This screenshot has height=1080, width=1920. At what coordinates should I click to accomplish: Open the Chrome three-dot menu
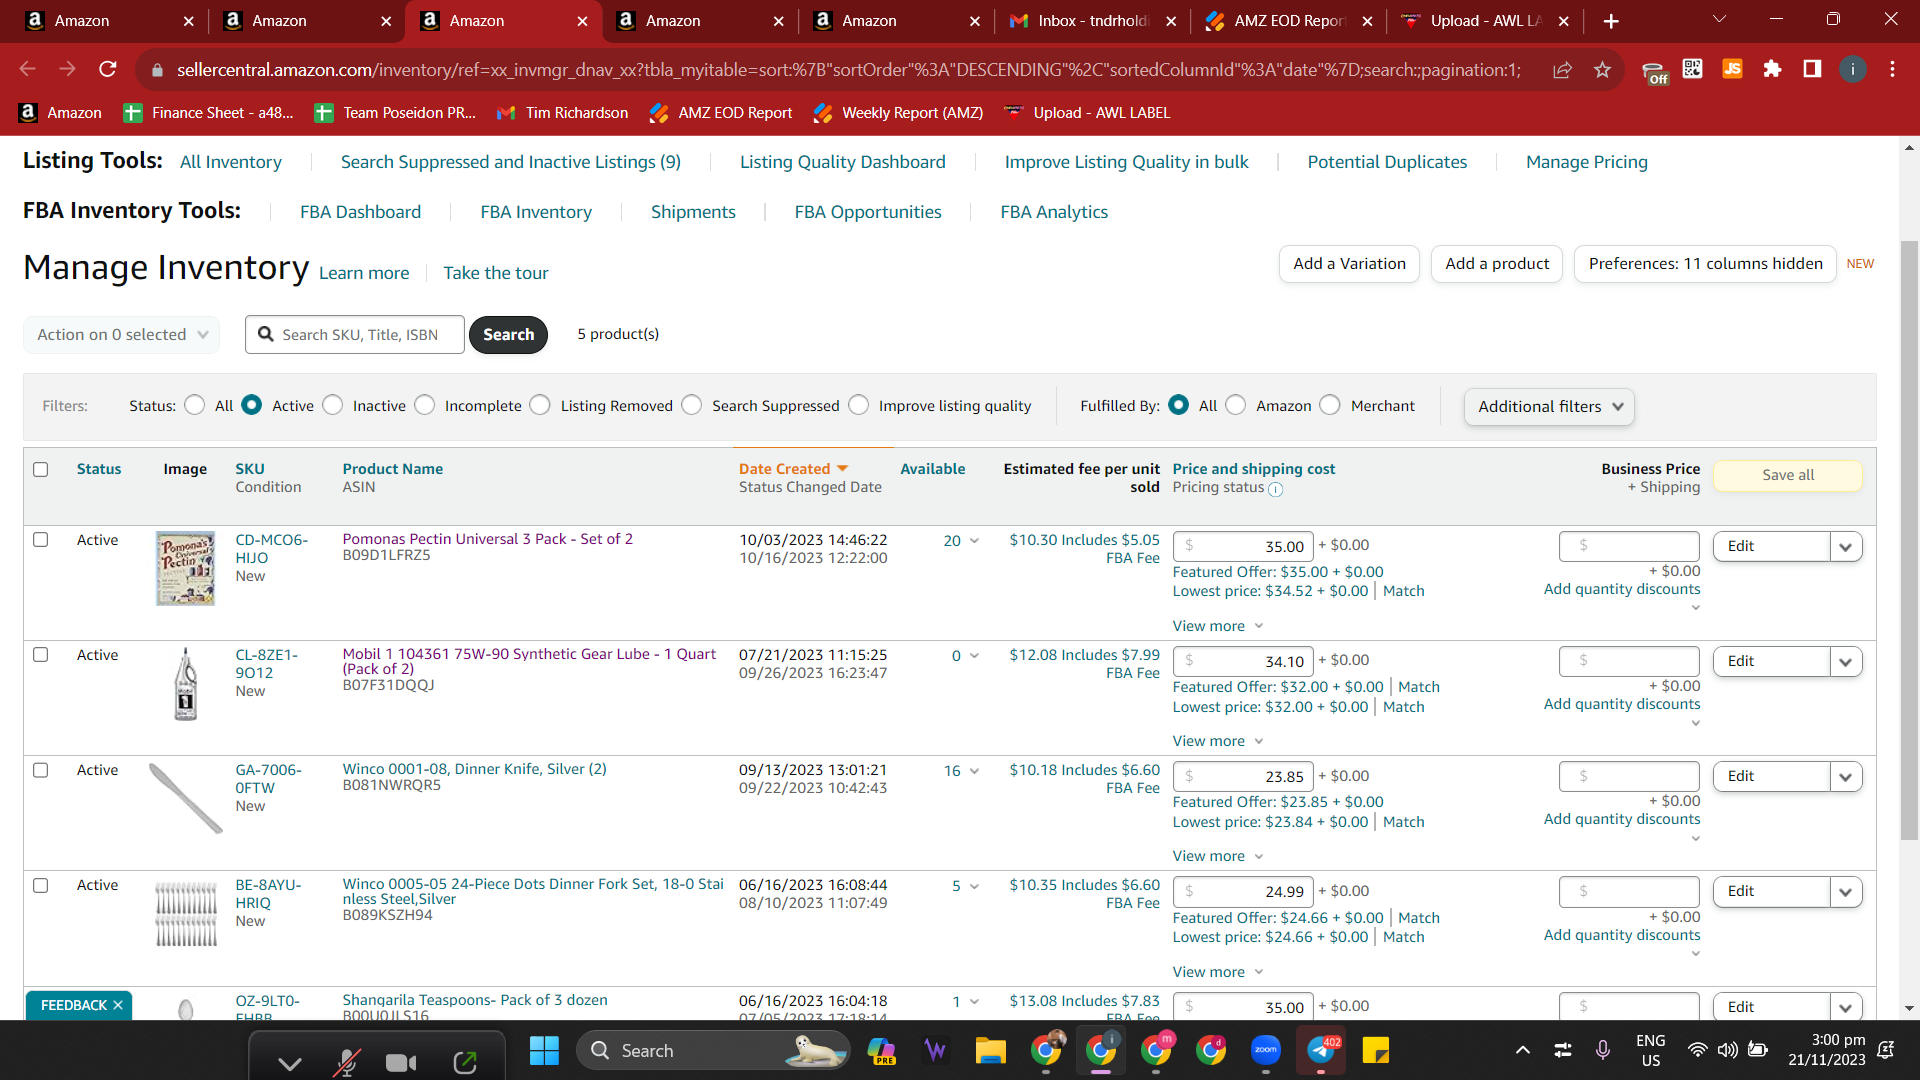pos(1892,69)
